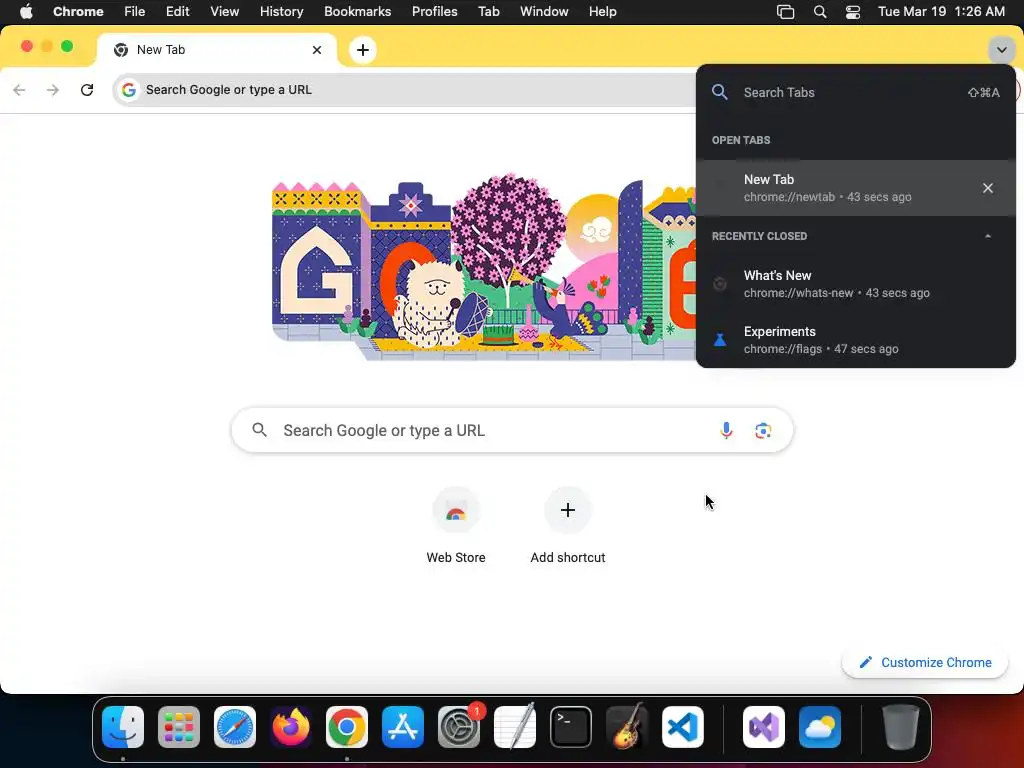Open the History menu
The width and height of the screenshot is (1024, 768).
click(x=281, y=12)
